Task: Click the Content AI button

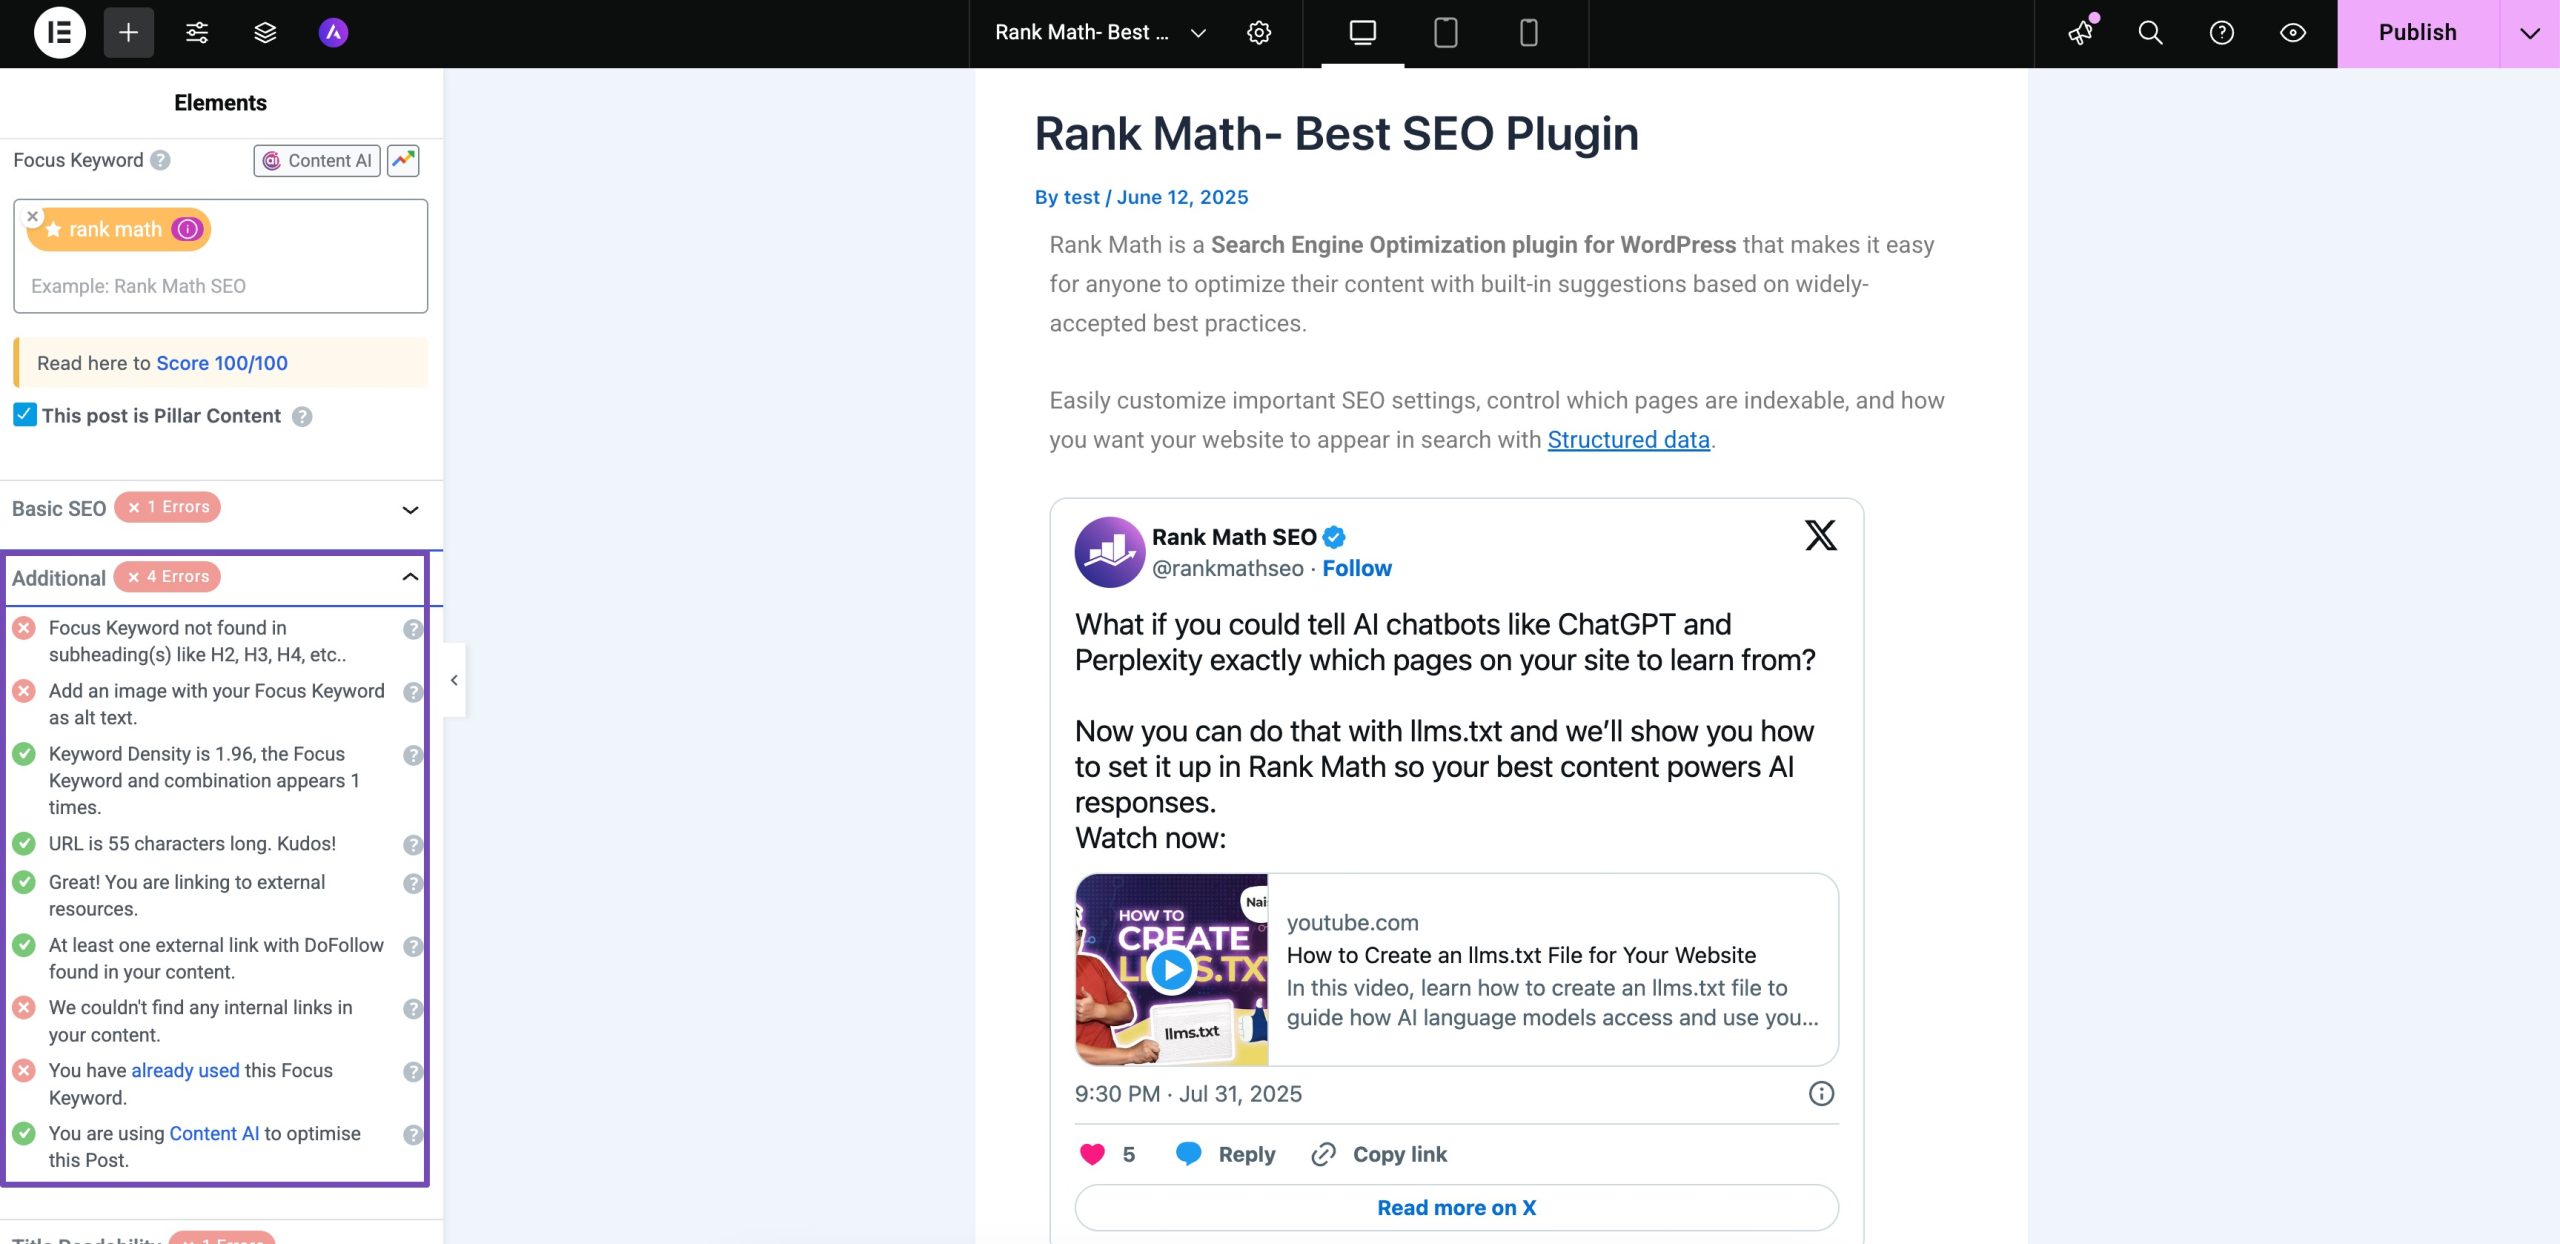Action: (317, 161)
